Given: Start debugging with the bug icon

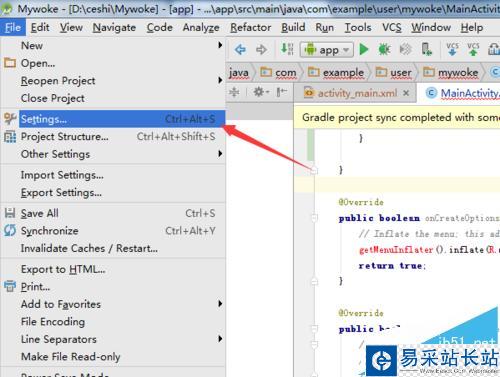Looking at the screenshot, I should click(x=384, y=49).
